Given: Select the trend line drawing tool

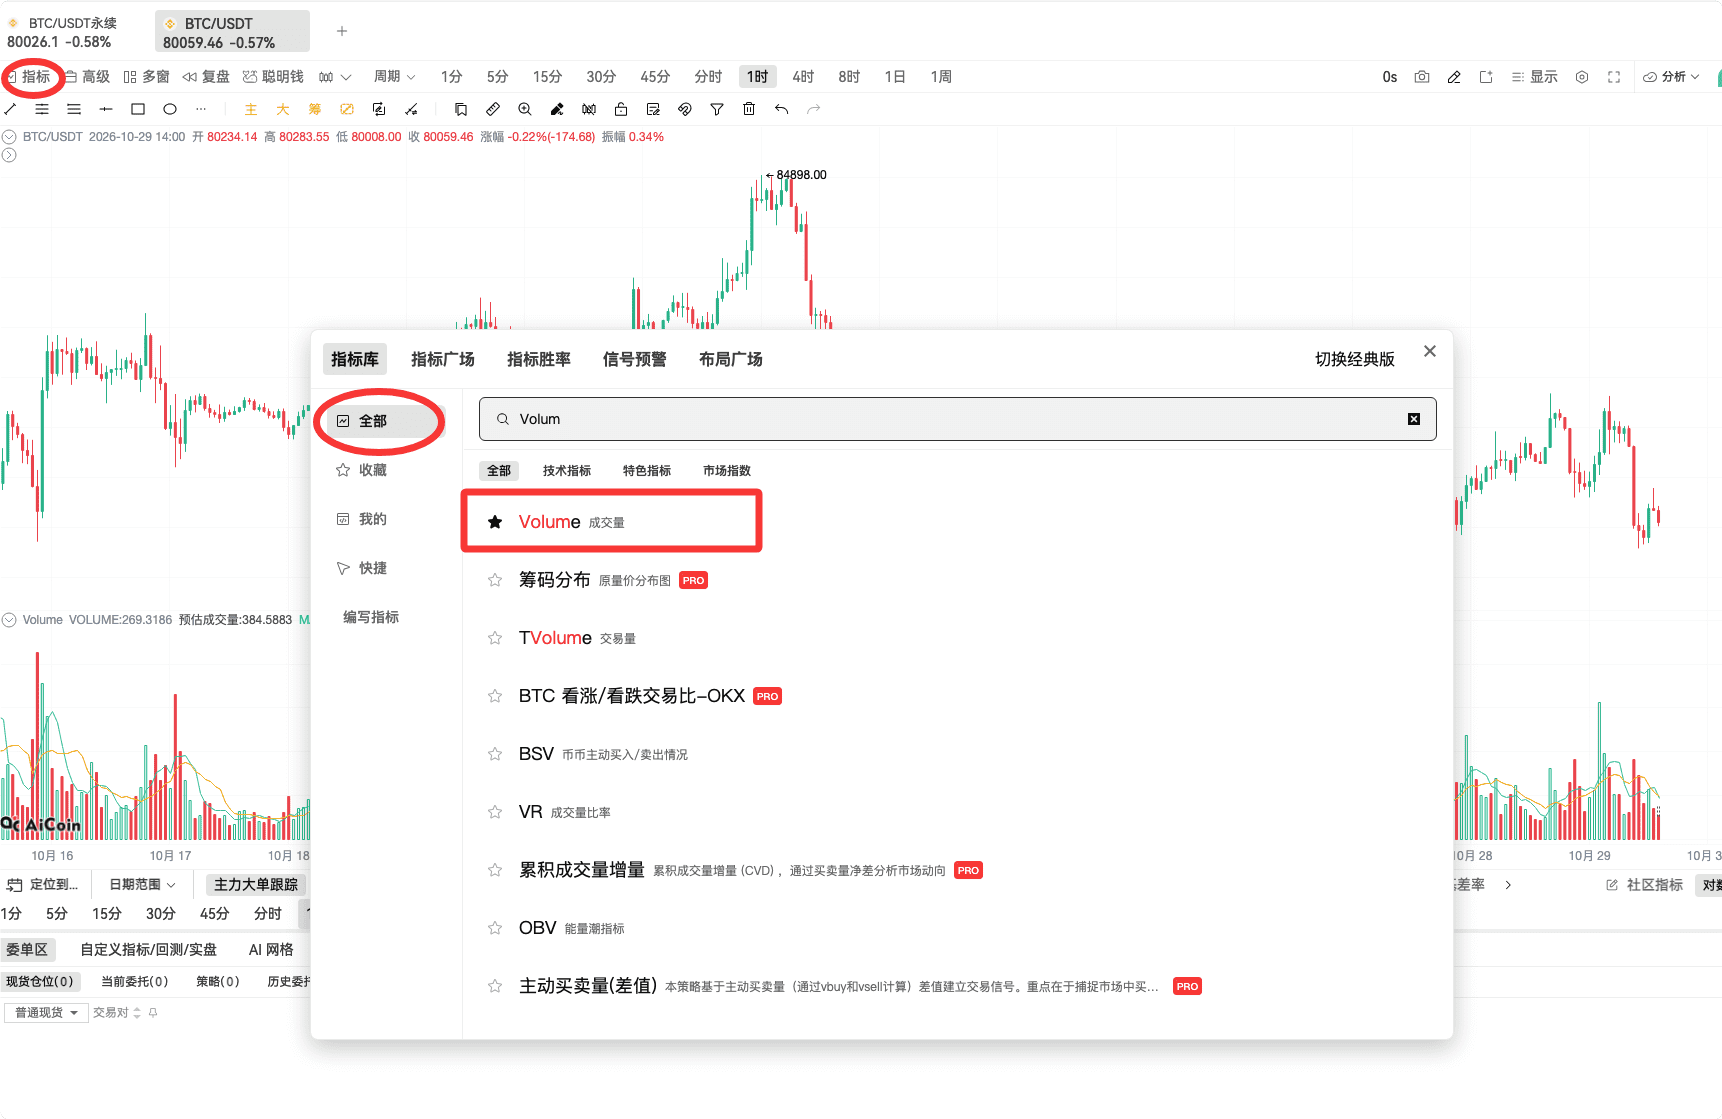Looking at the screenshot, I should point(10,109).
